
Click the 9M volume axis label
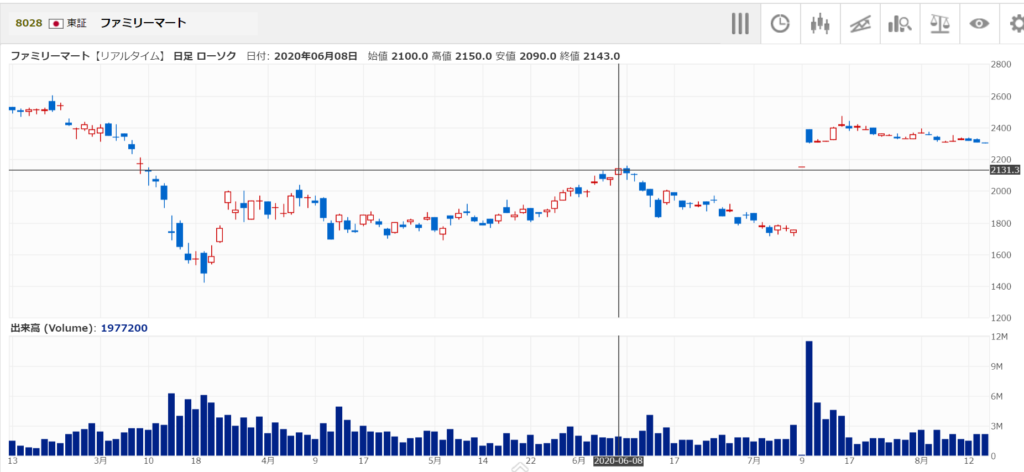997,367
